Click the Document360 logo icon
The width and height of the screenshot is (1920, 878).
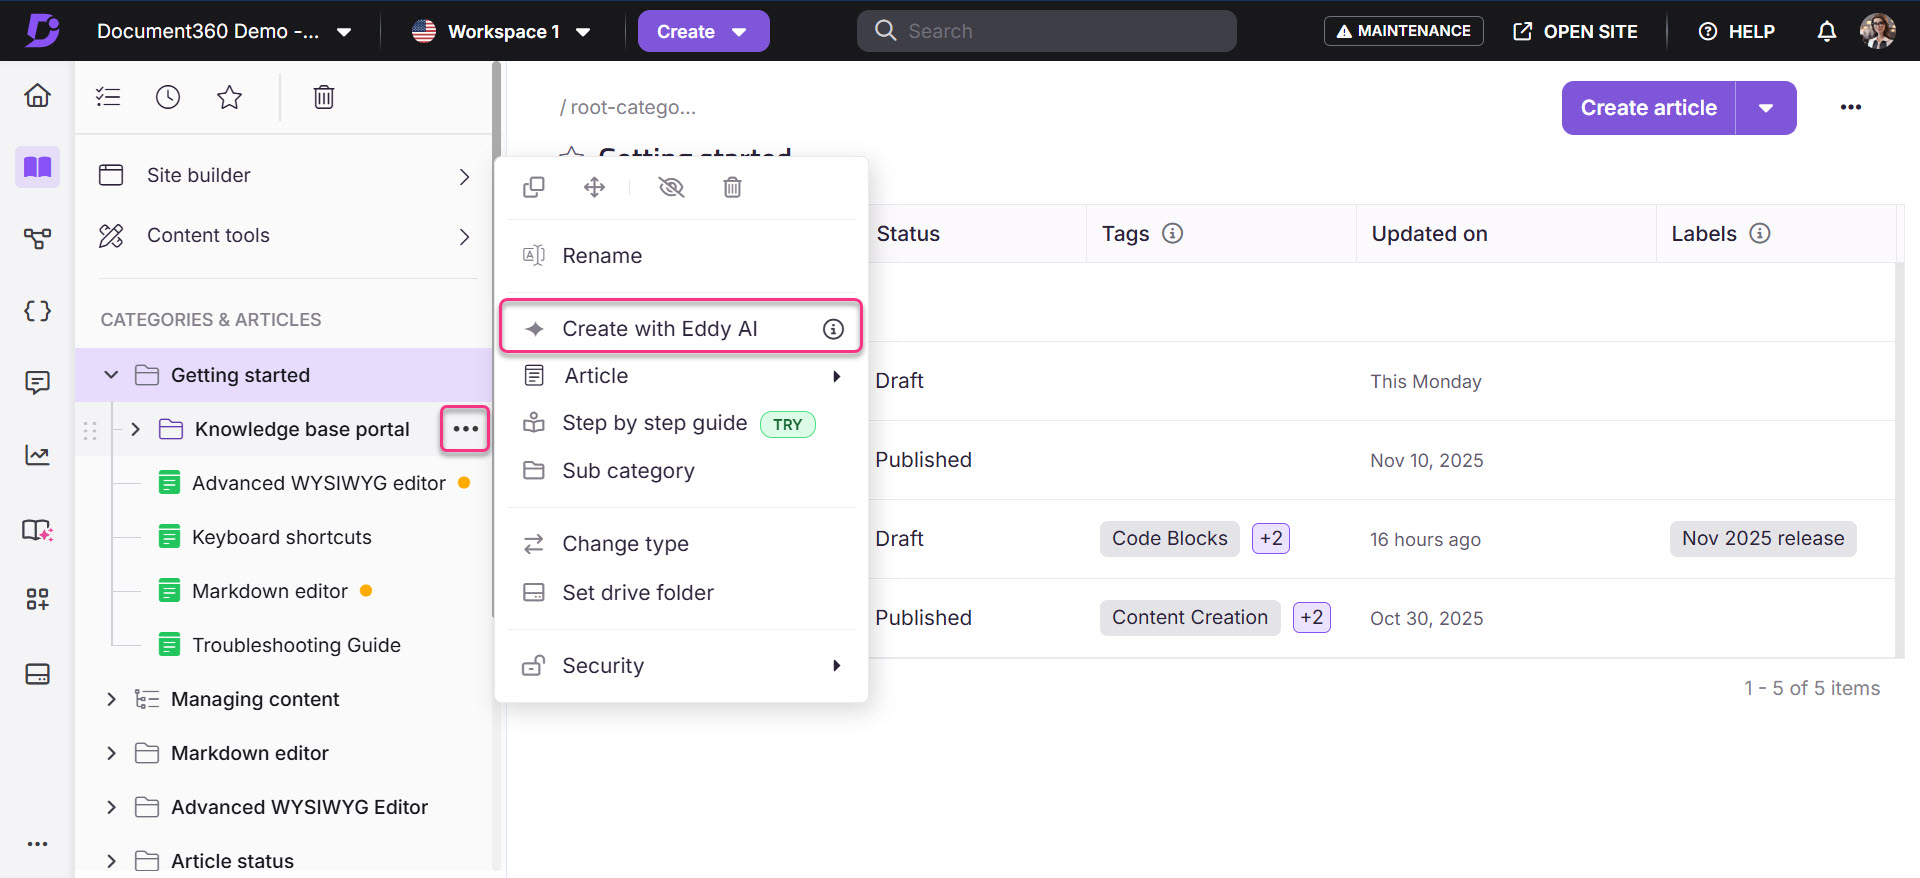point(42,30)
